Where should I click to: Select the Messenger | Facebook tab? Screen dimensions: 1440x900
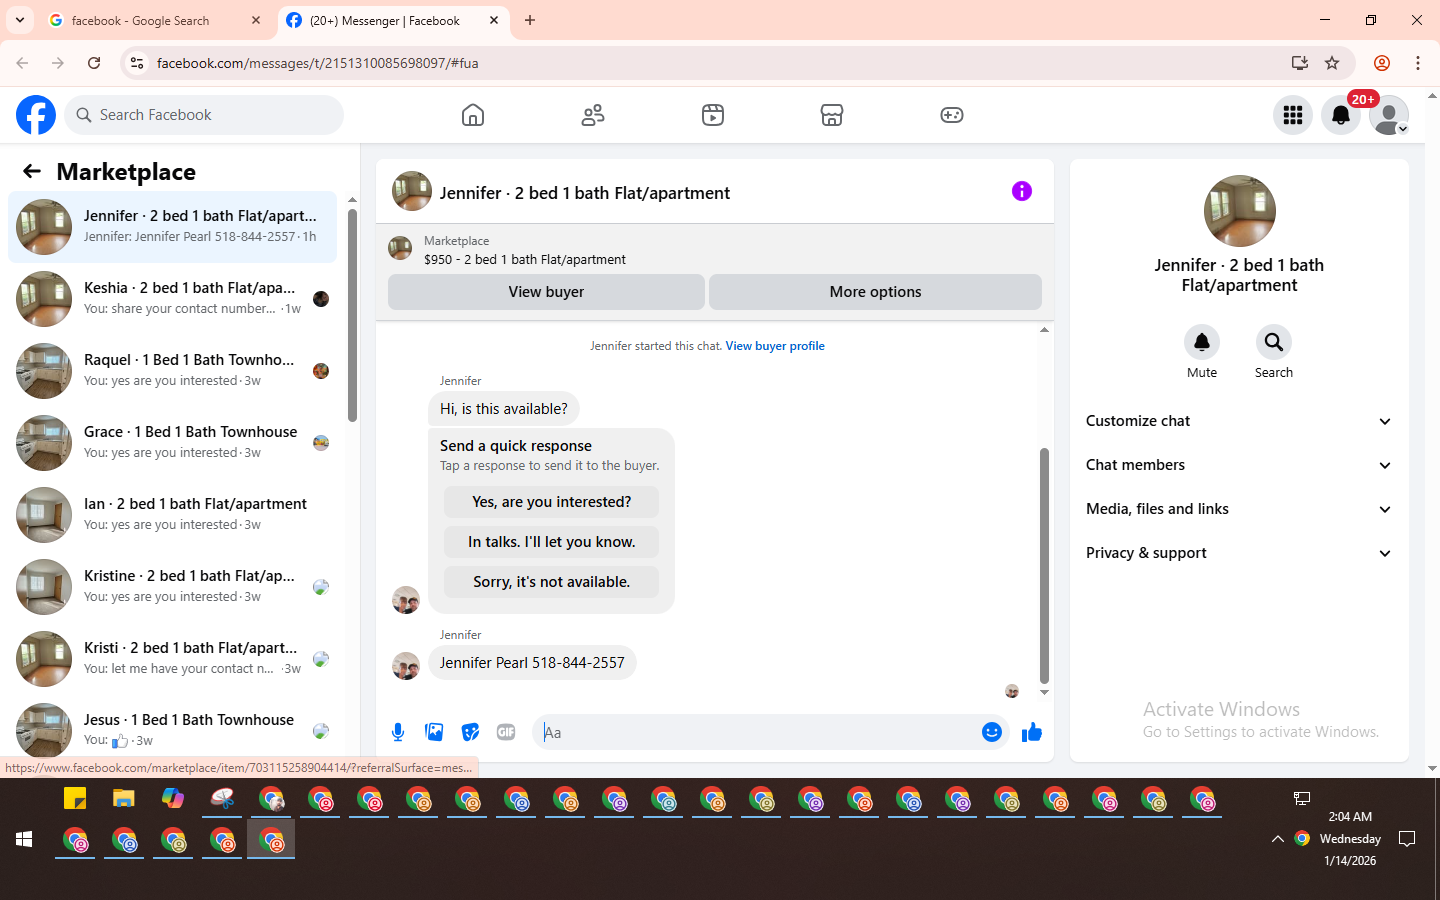(393, 20)
